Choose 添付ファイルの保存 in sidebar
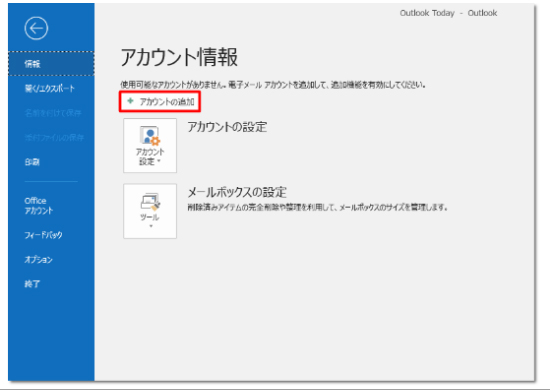 click(54, 137)
